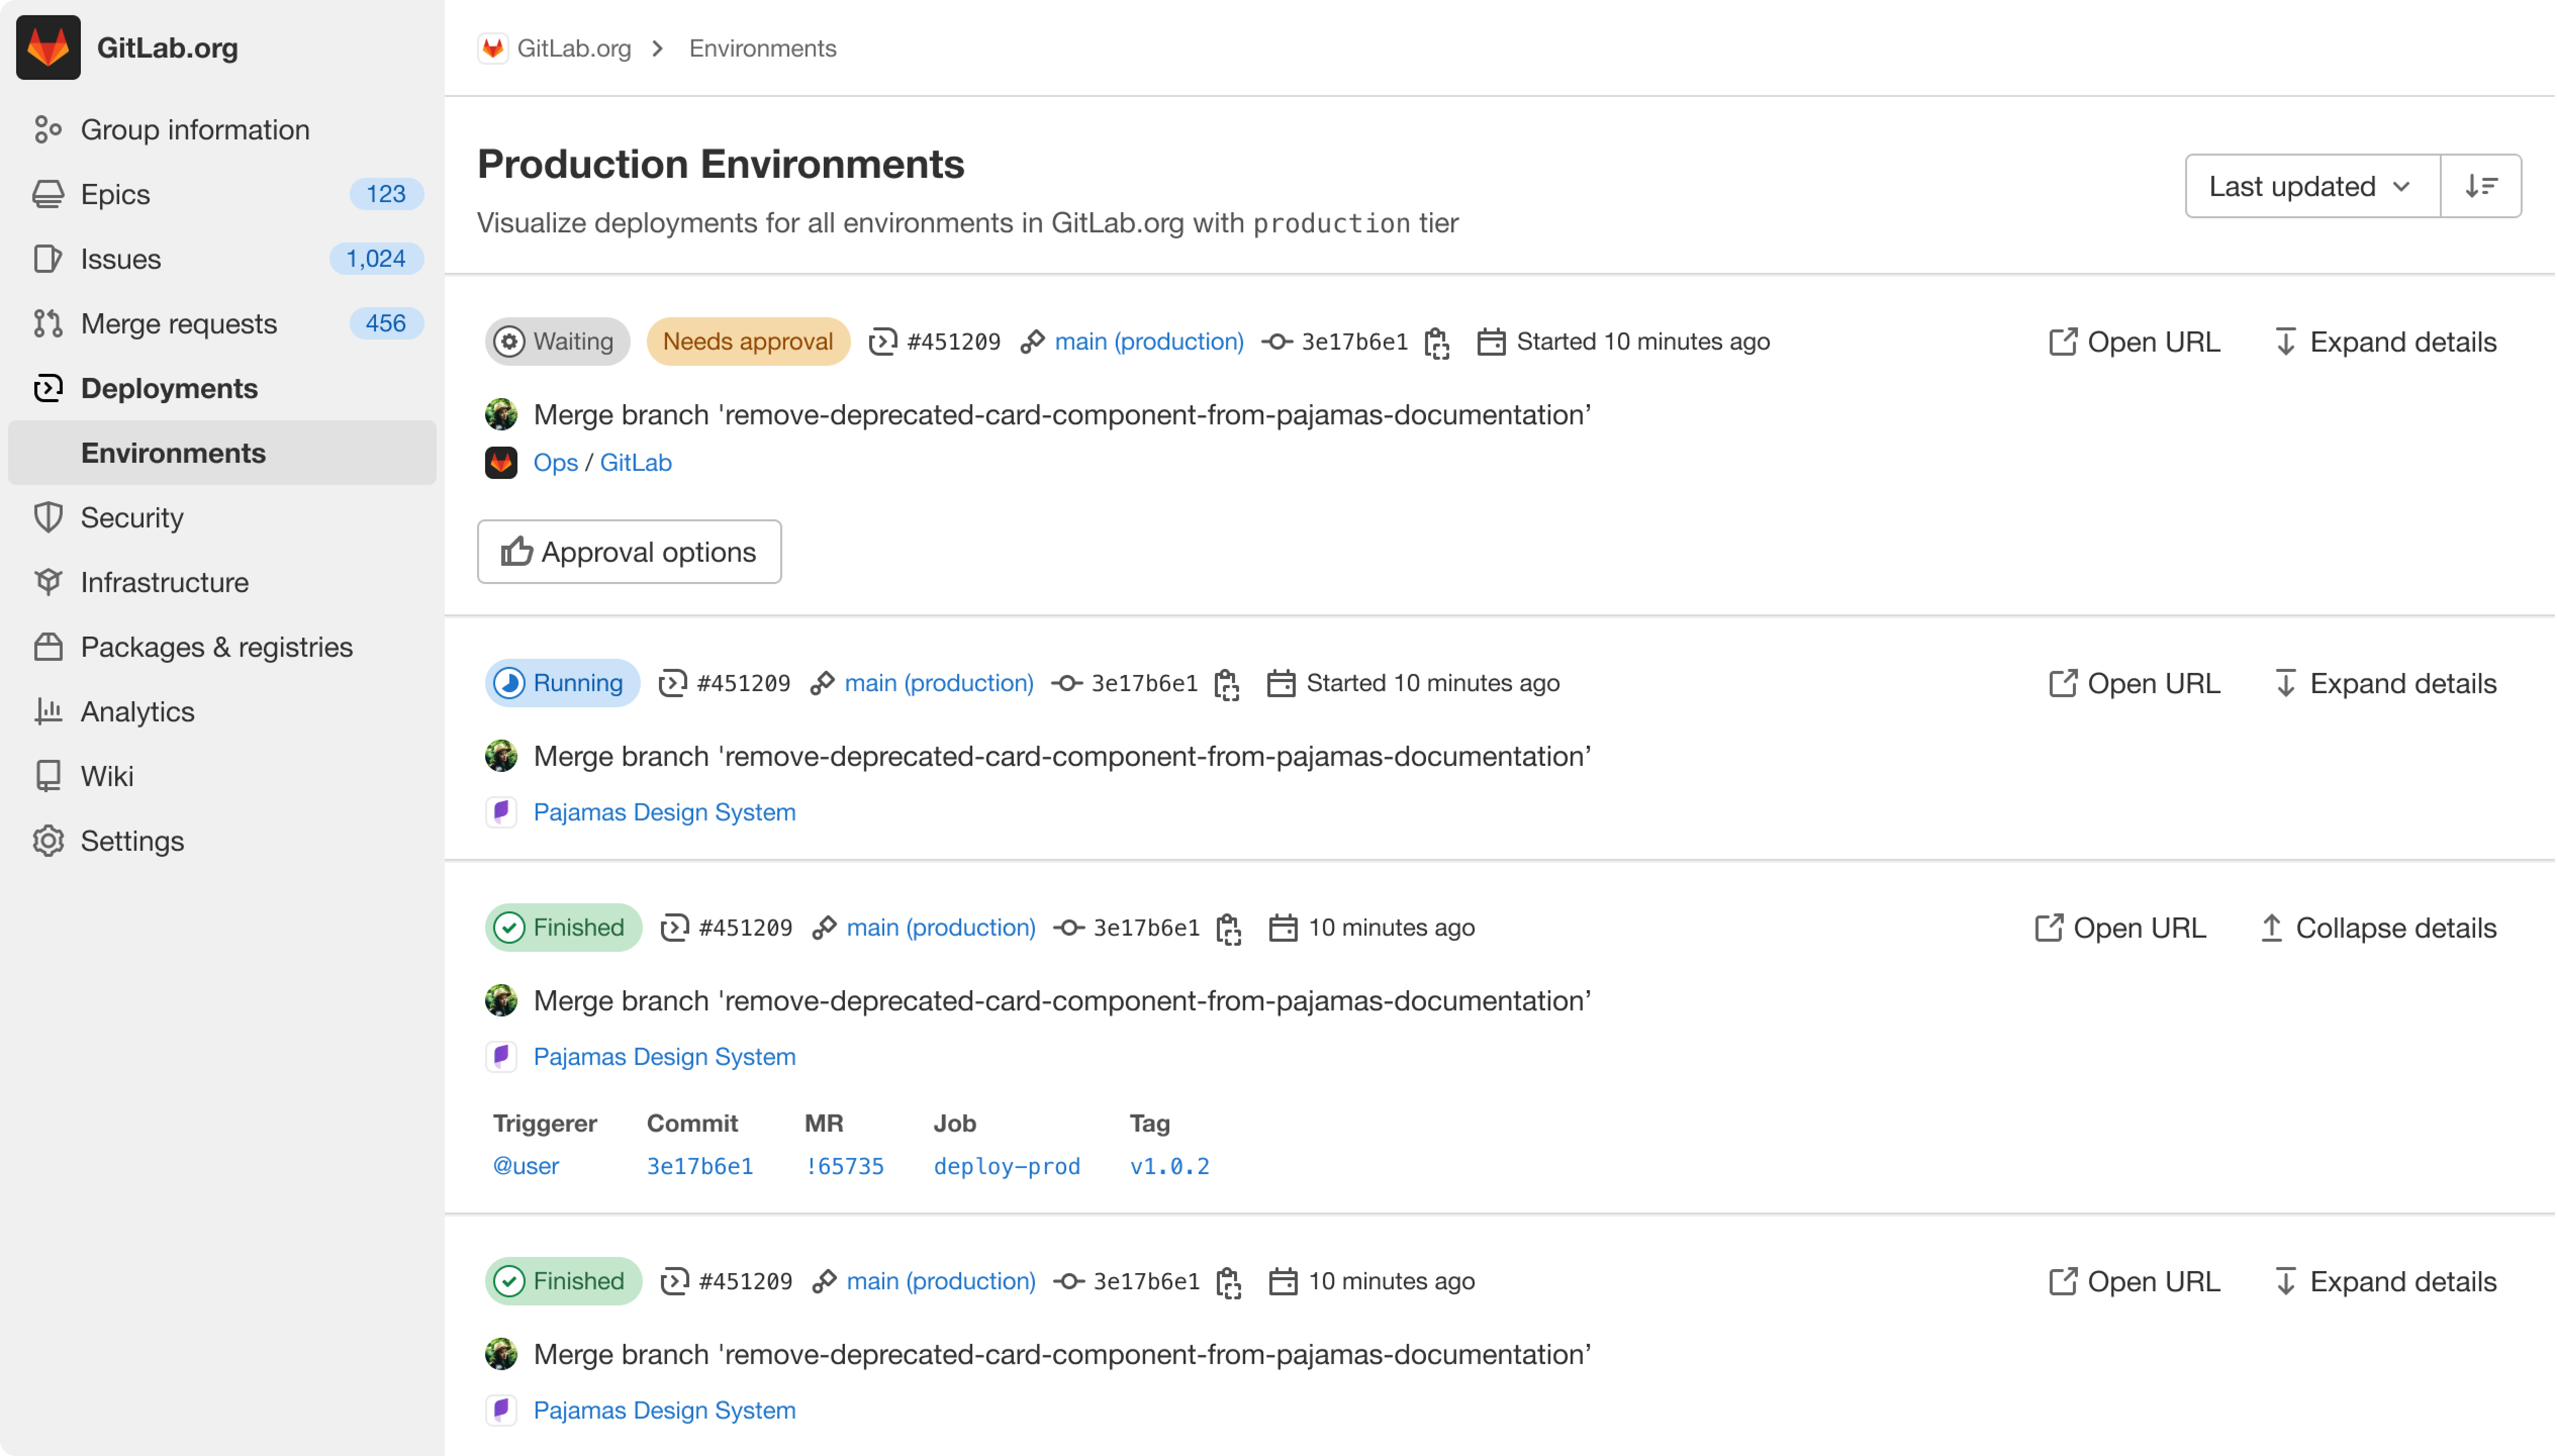Select the Deployments icon in the sidebar

[49, 388]
